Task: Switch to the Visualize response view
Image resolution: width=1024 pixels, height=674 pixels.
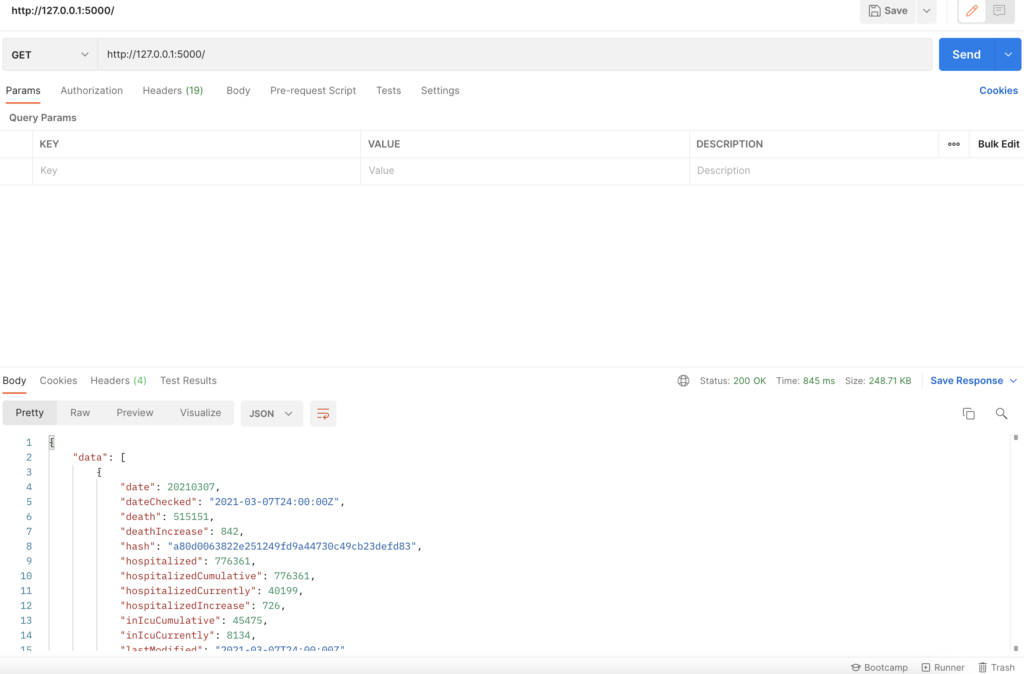Action: [x=200, y=413]
